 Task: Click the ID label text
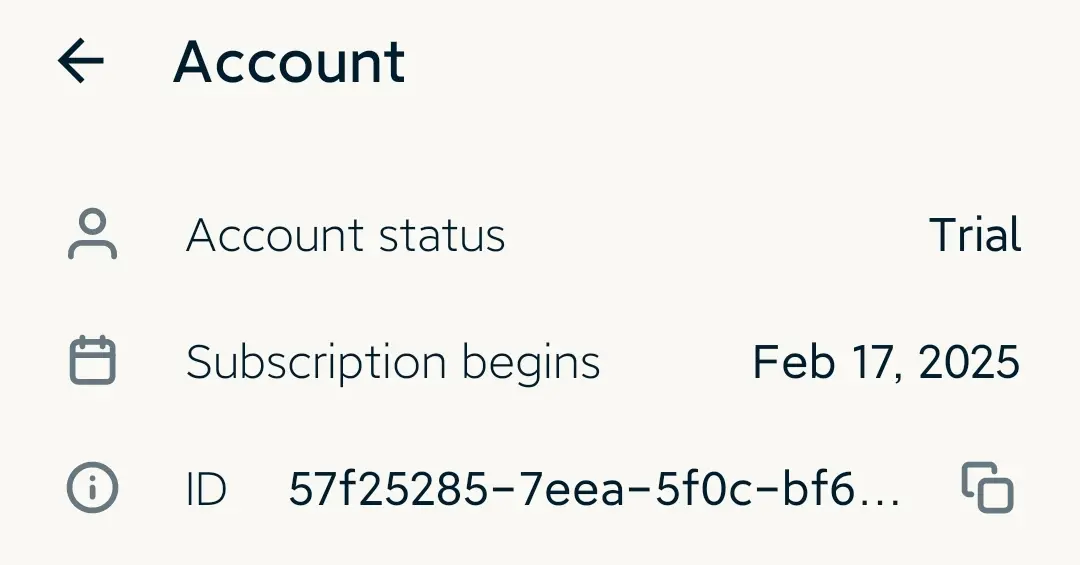[206, 490]
